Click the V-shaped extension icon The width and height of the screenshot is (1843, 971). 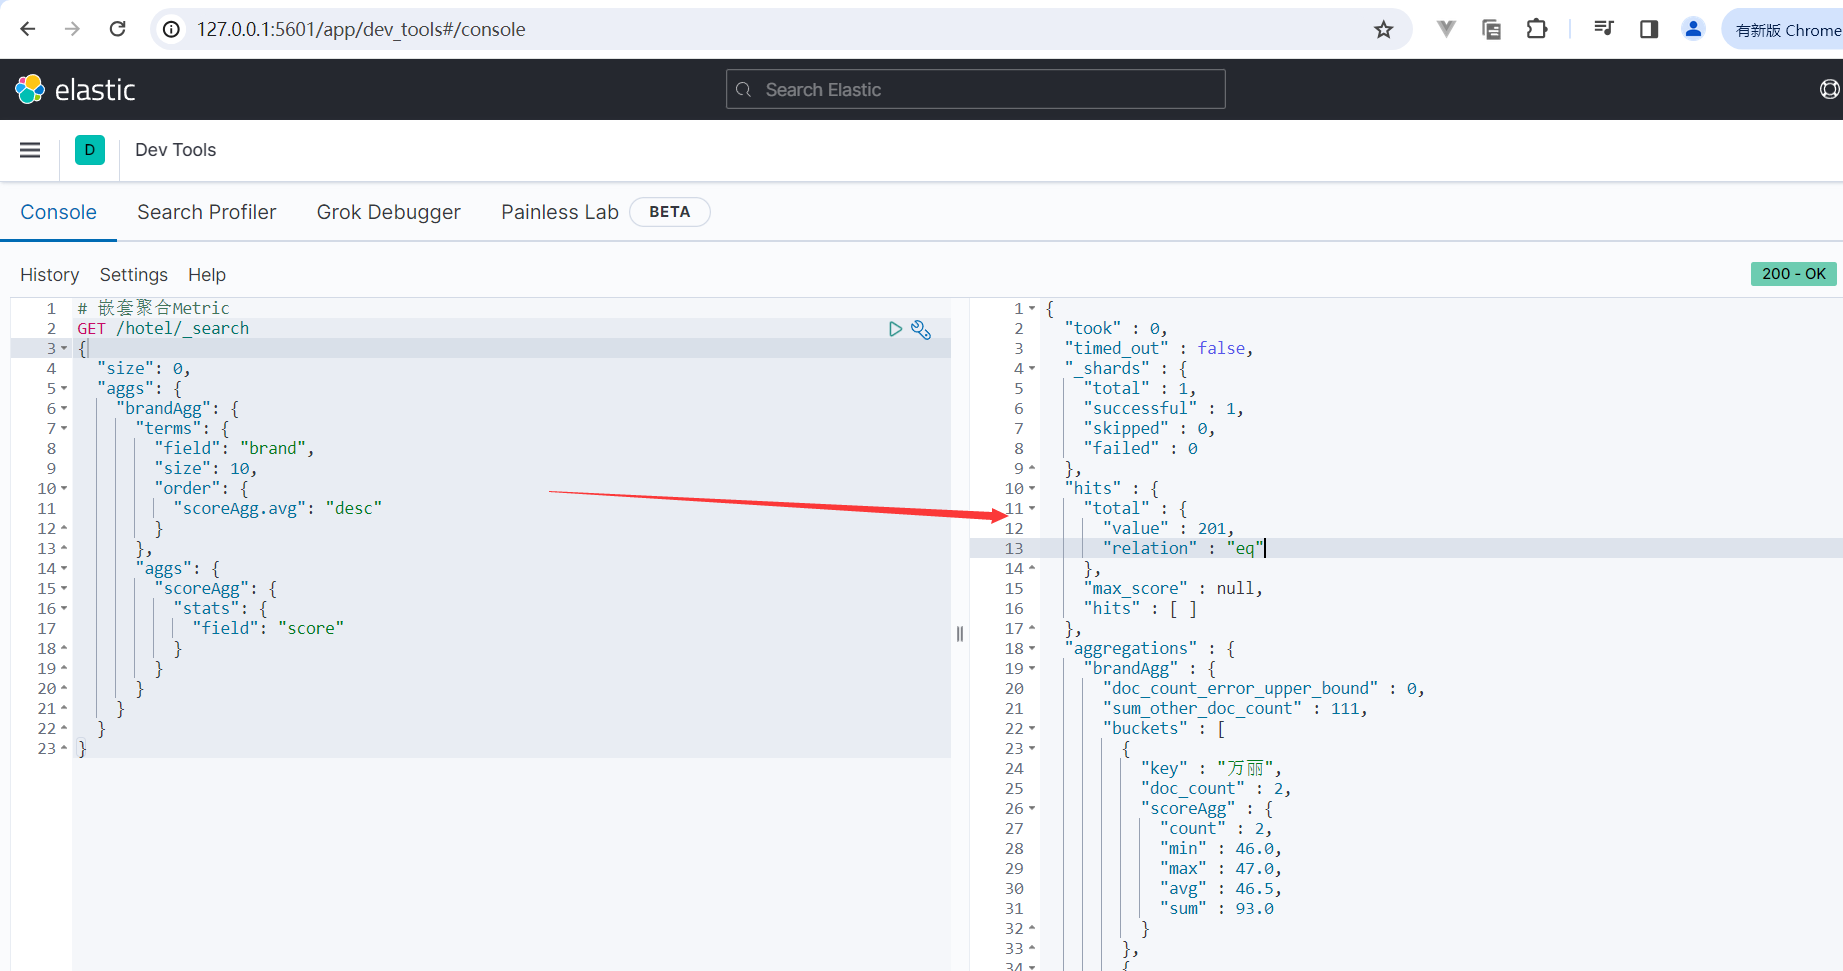pyautogui.click(x=1446, y=30)
